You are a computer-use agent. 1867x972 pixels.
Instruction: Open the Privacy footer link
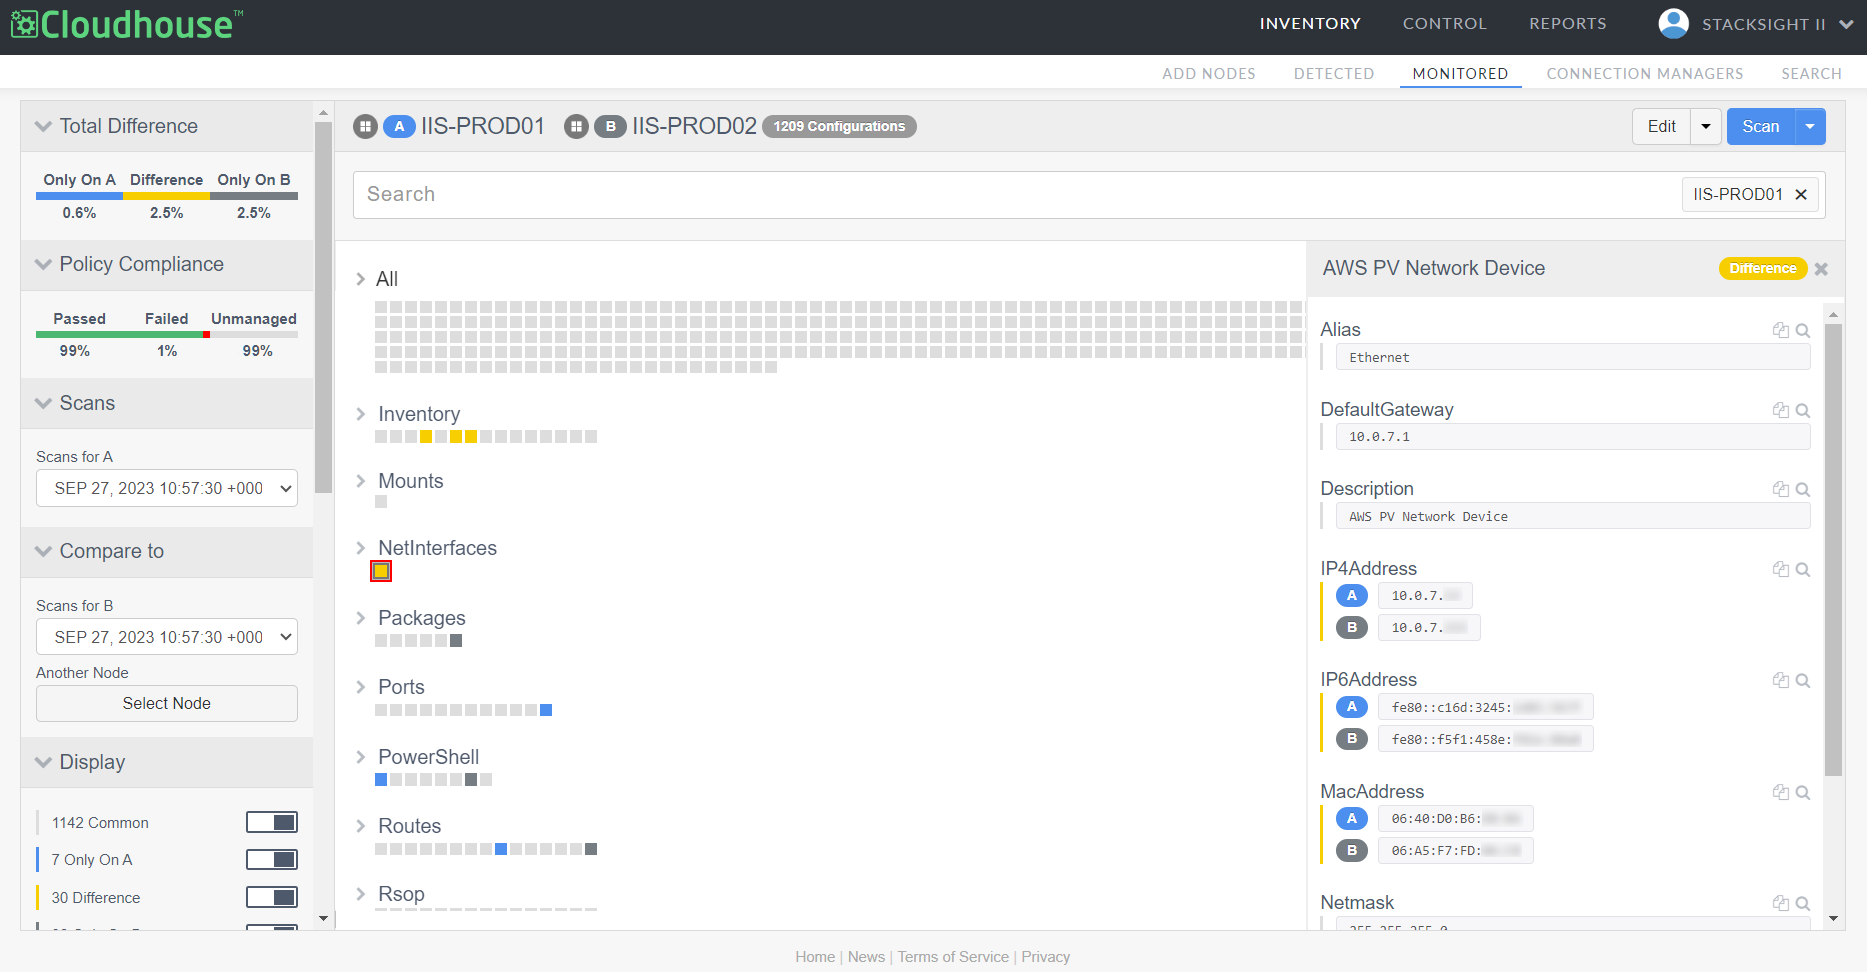point(1046,957)
